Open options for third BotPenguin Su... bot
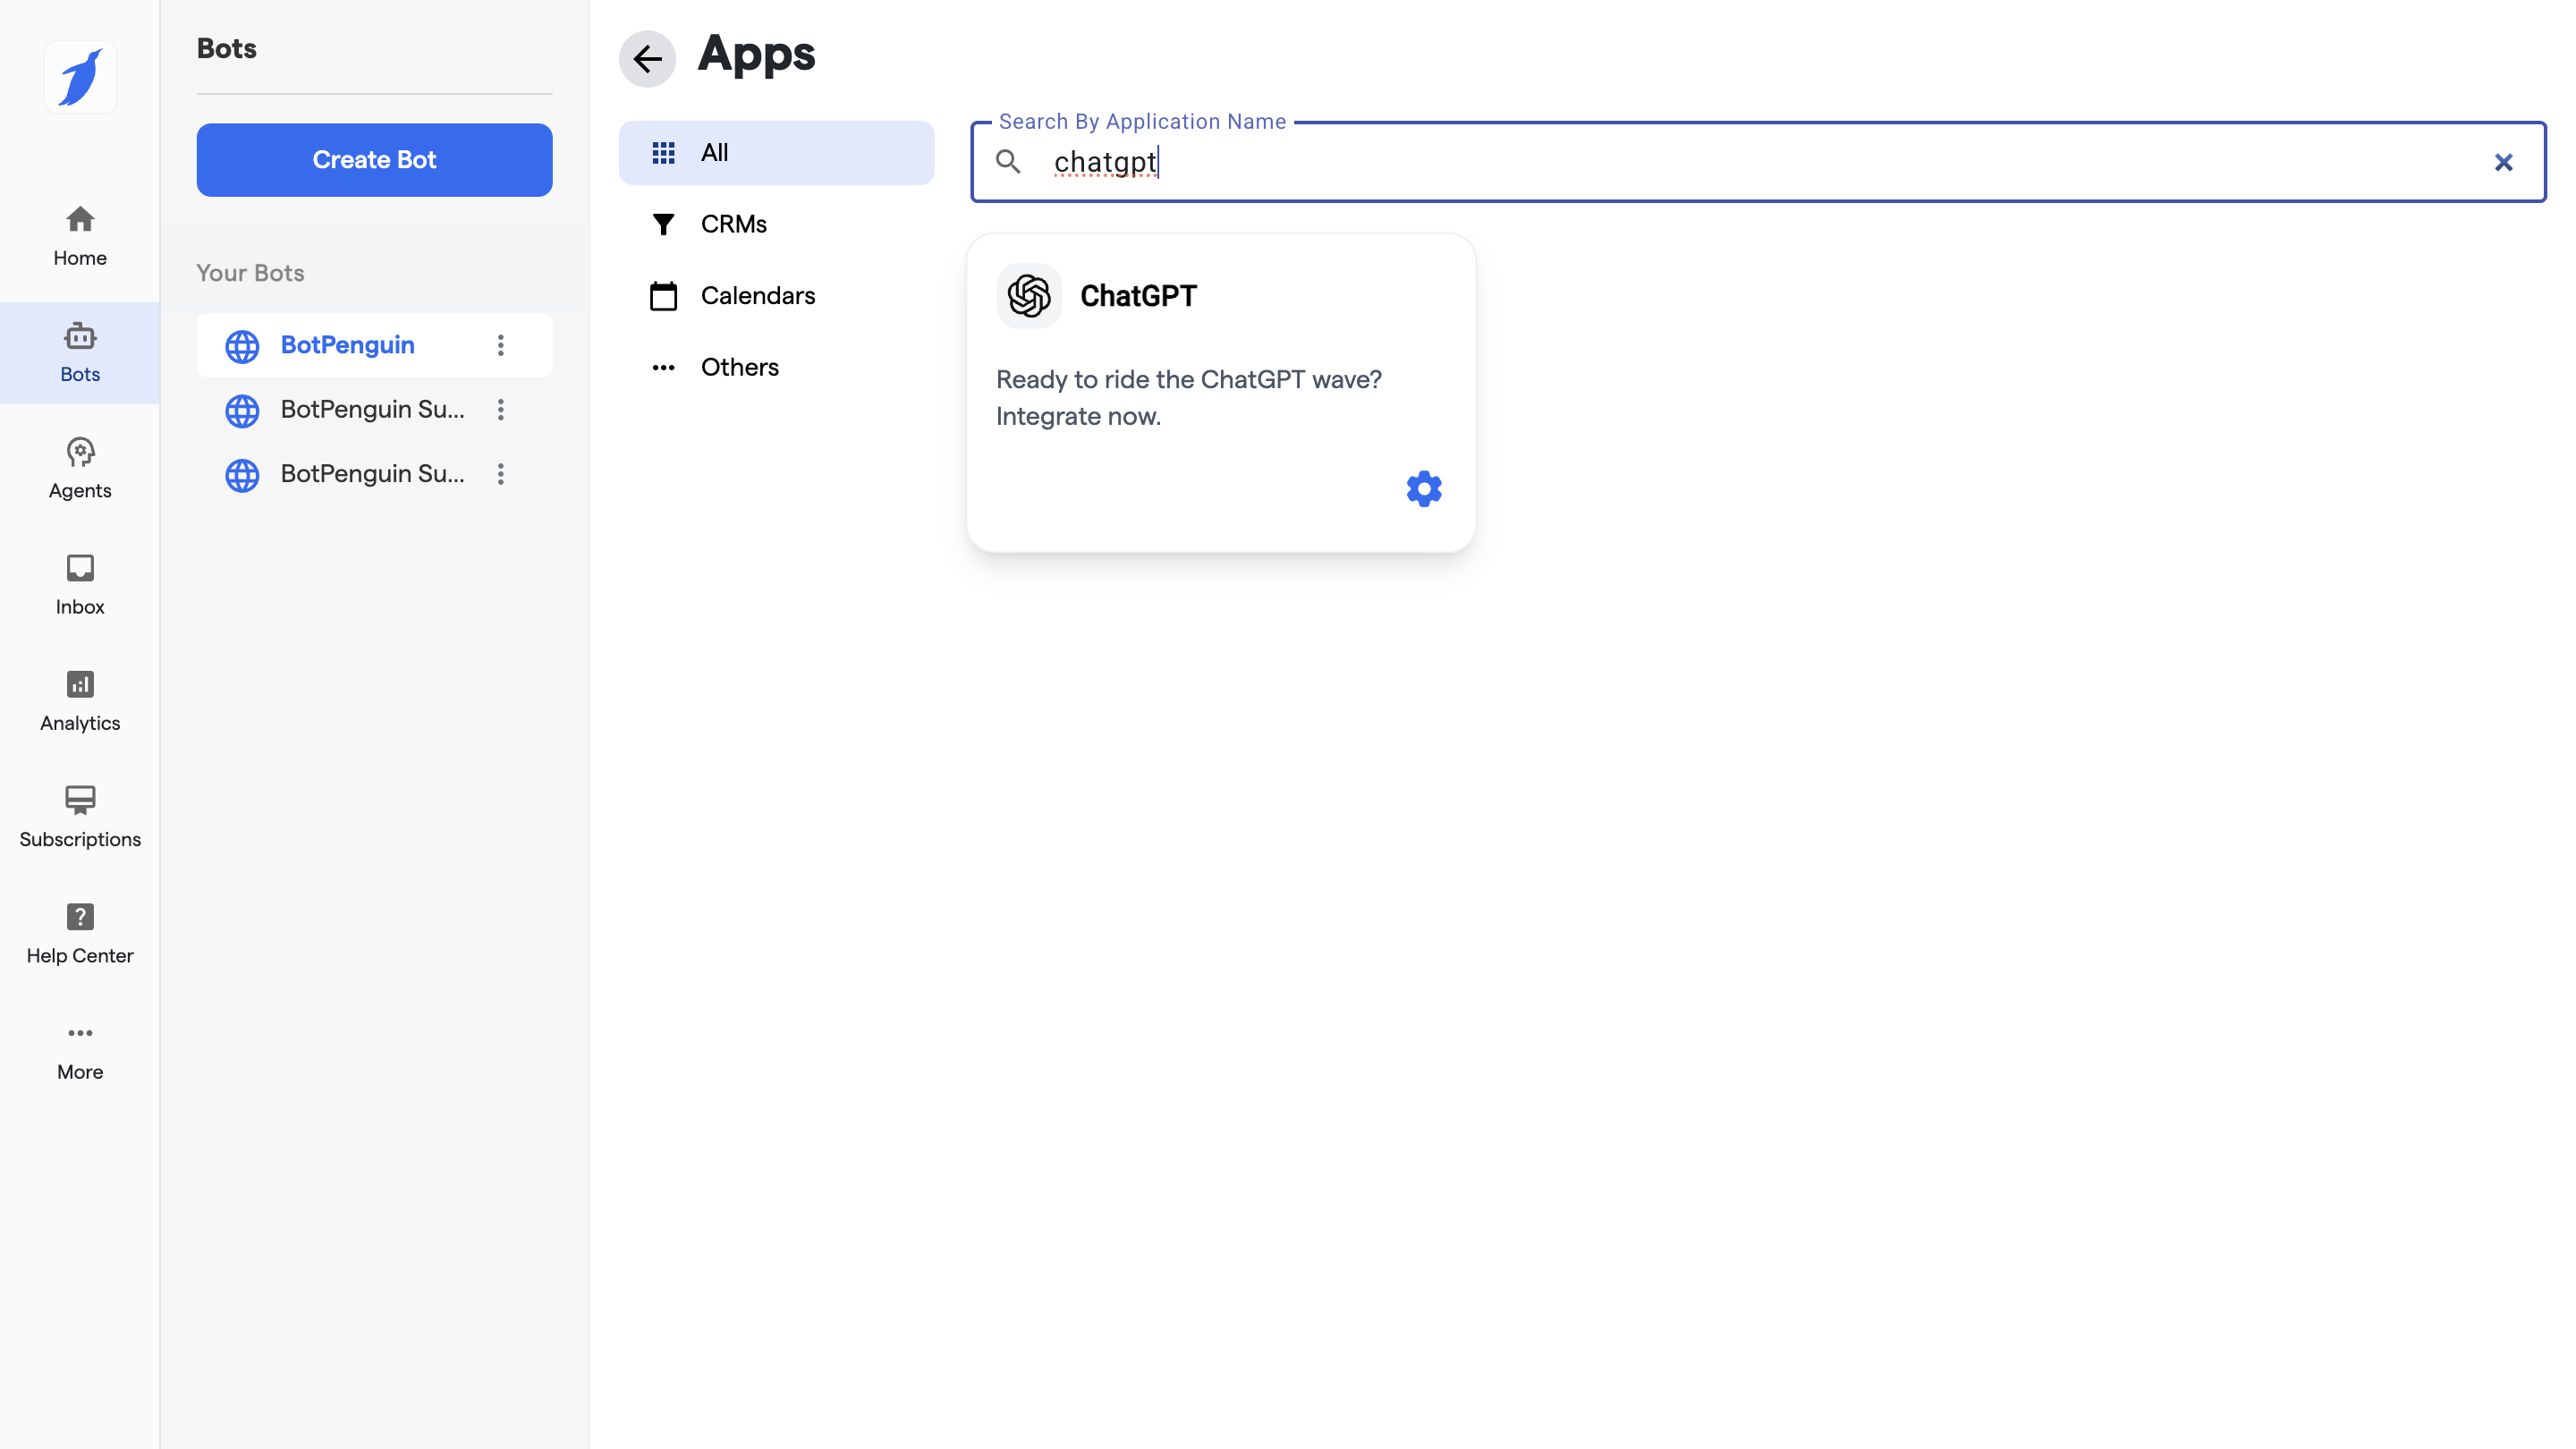This screenshot has height=1449, width=2576. 501,474
